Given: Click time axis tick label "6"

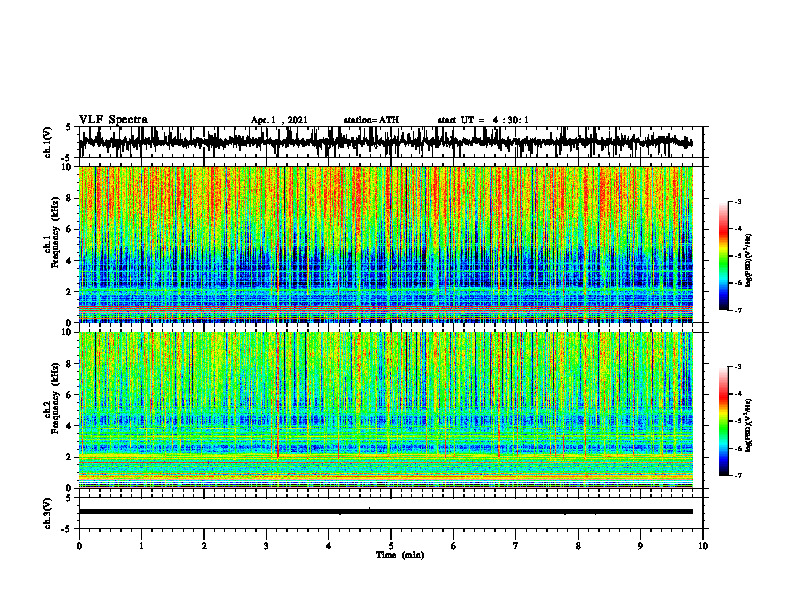Looking at the screenshot, I should 453,546.
